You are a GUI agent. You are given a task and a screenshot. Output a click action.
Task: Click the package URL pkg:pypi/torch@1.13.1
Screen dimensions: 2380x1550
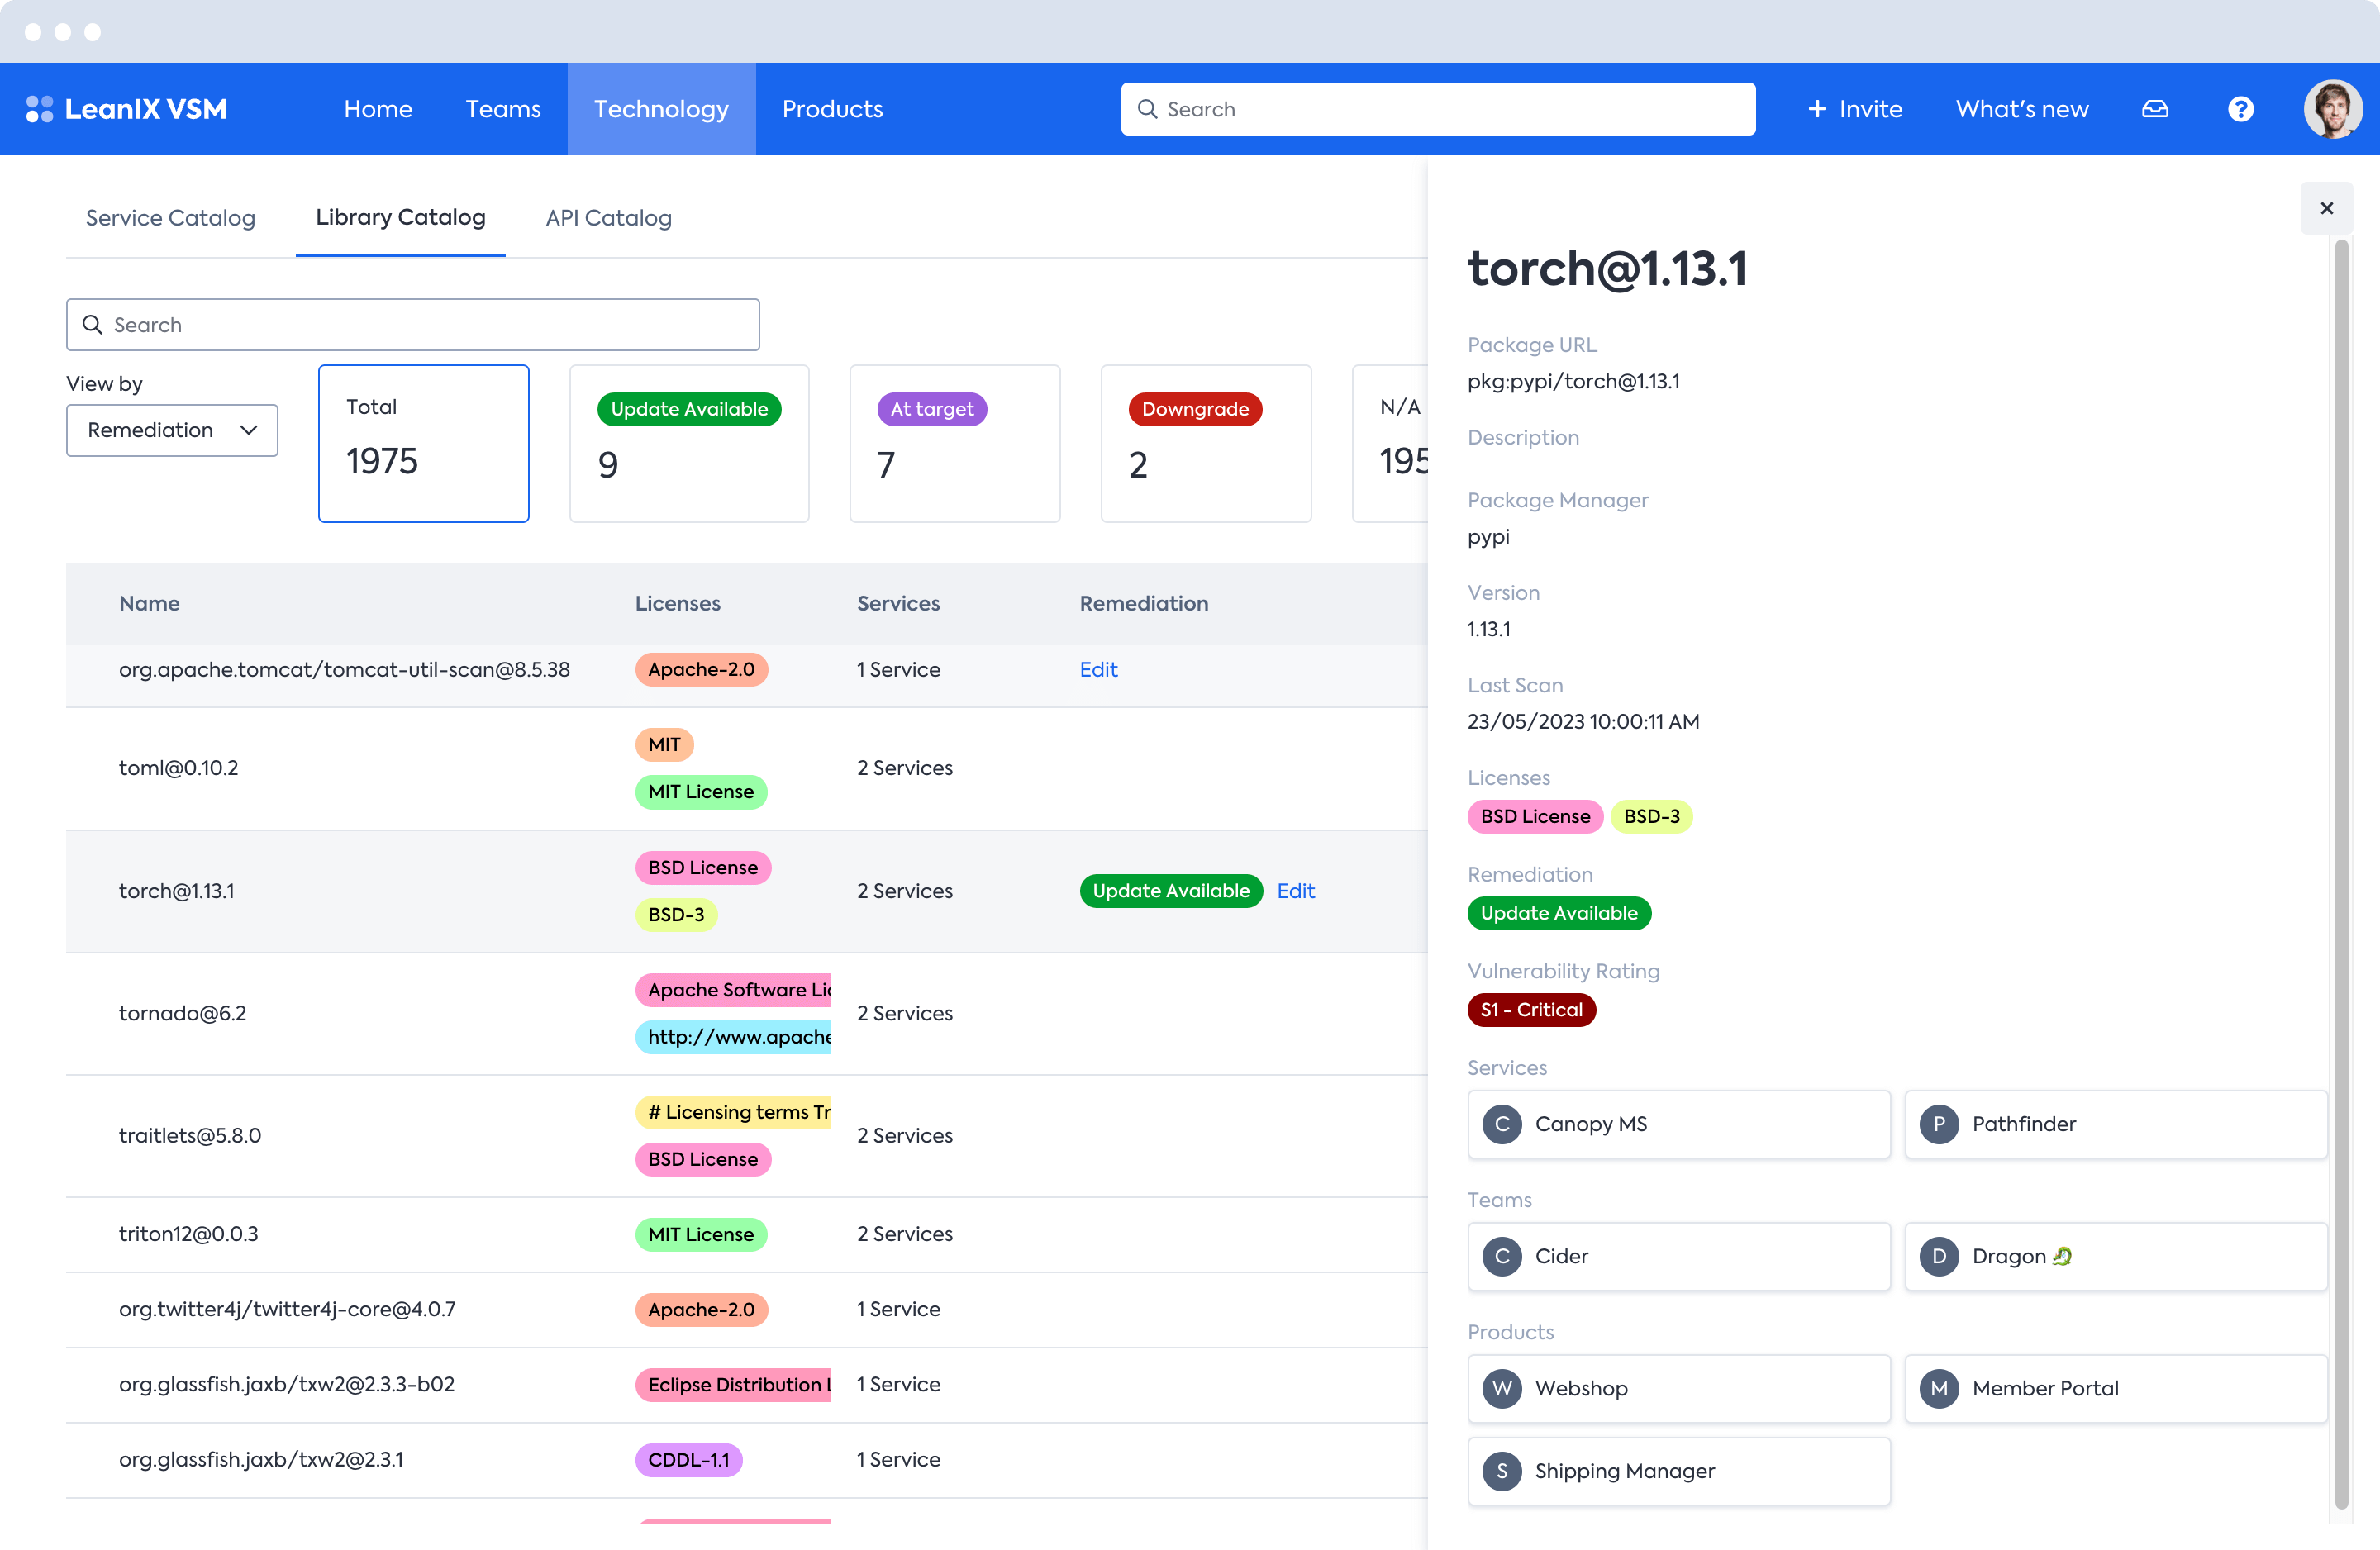tap(1573, 382)
